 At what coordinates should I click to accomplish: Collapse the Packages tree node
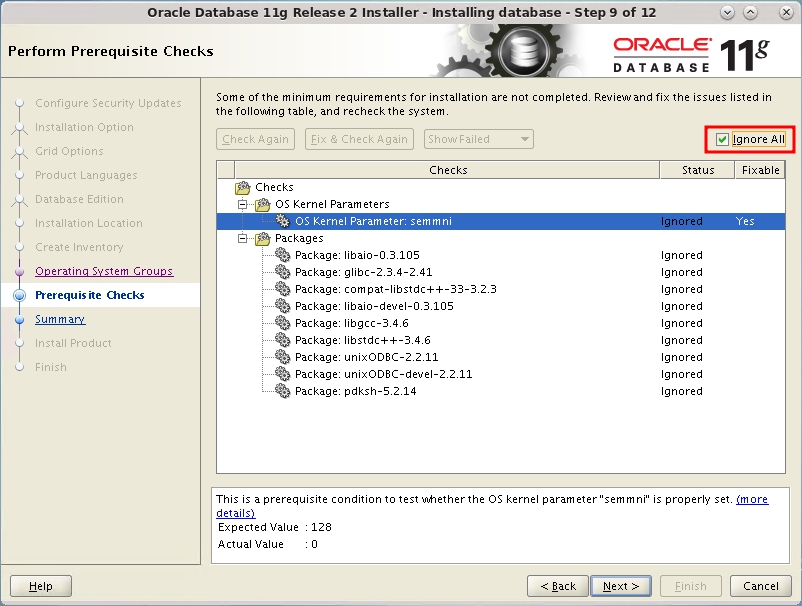pos(242,238)
